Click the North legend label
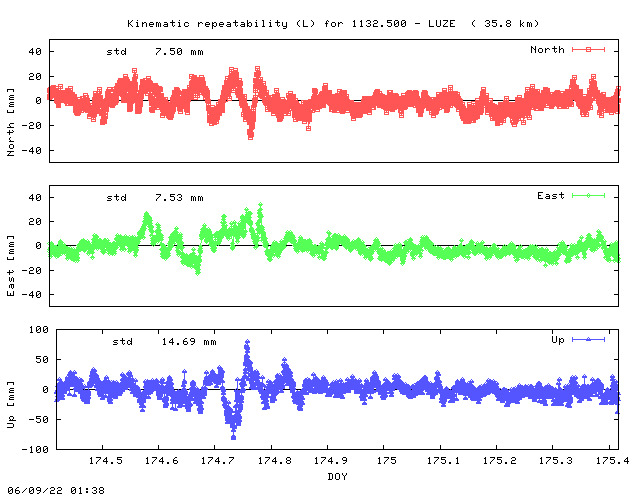This screenshot has width=640, height=496. (547, 50)
